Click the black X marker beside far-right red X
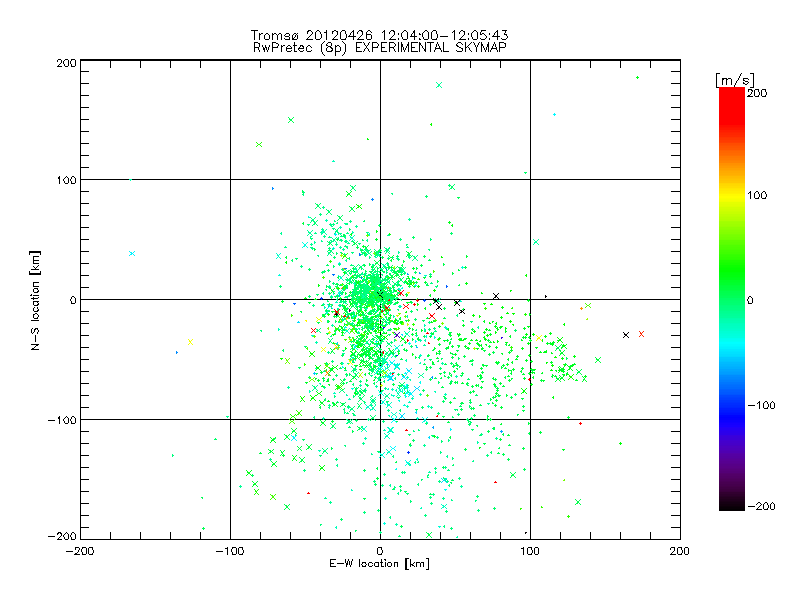Screen dimensions: 800x600 tap(626, 335)
